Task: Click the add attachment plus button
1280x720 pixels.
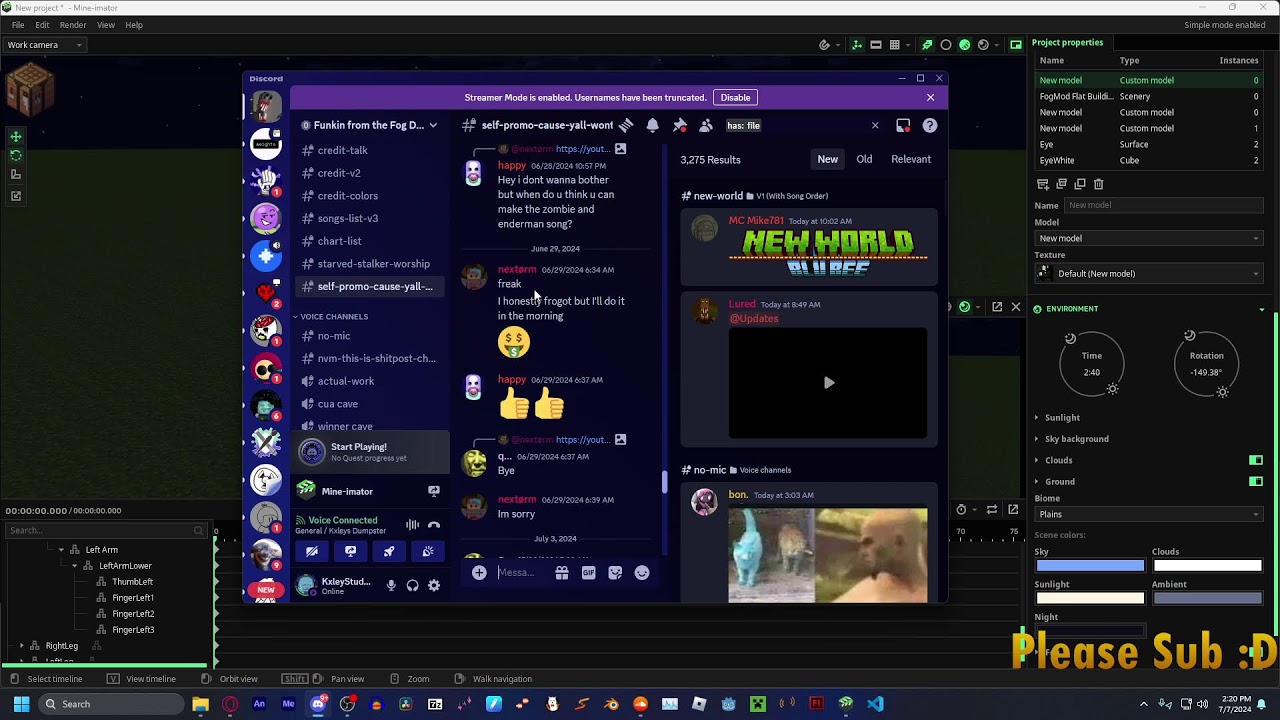Action: click(x=479, y=573)
